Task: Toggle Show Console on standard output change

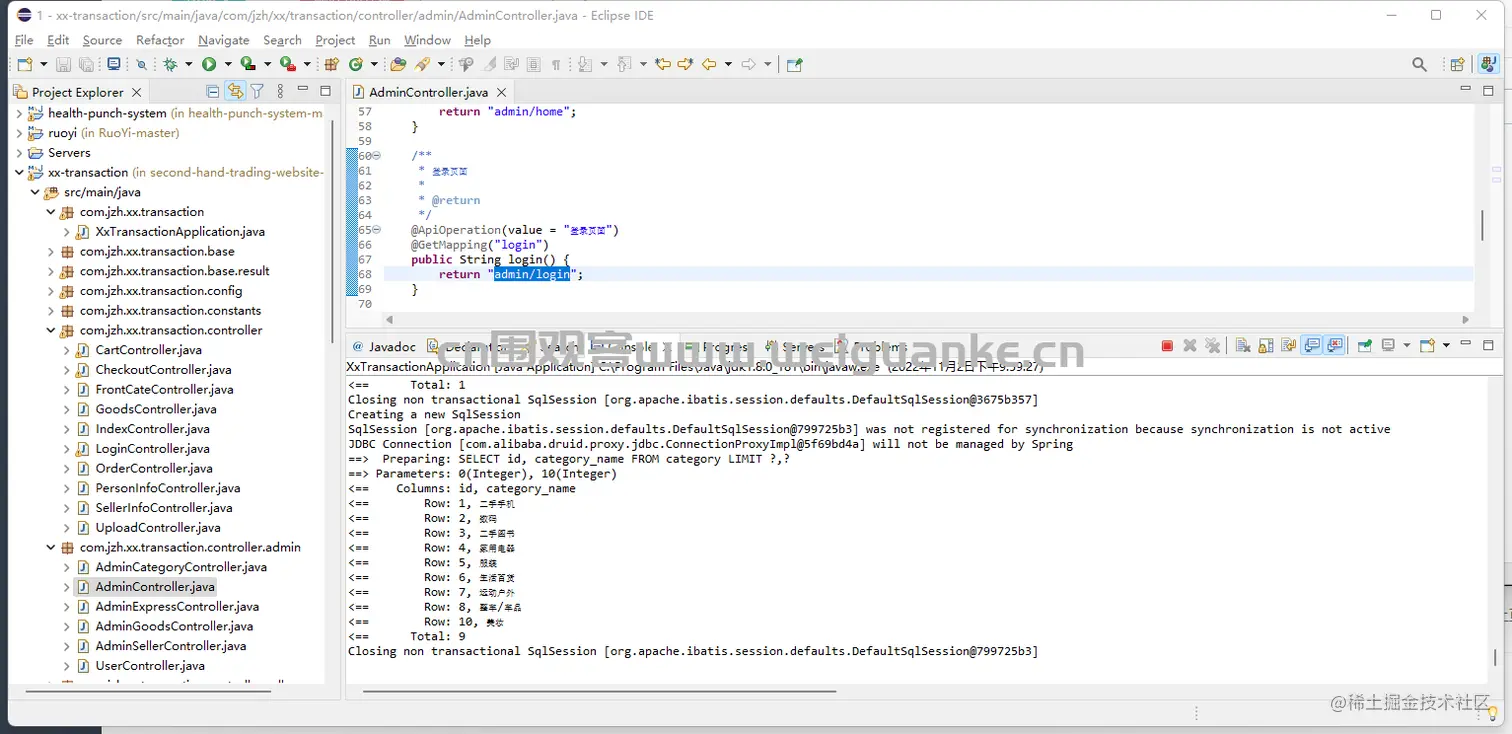Action: point(1312,345)
